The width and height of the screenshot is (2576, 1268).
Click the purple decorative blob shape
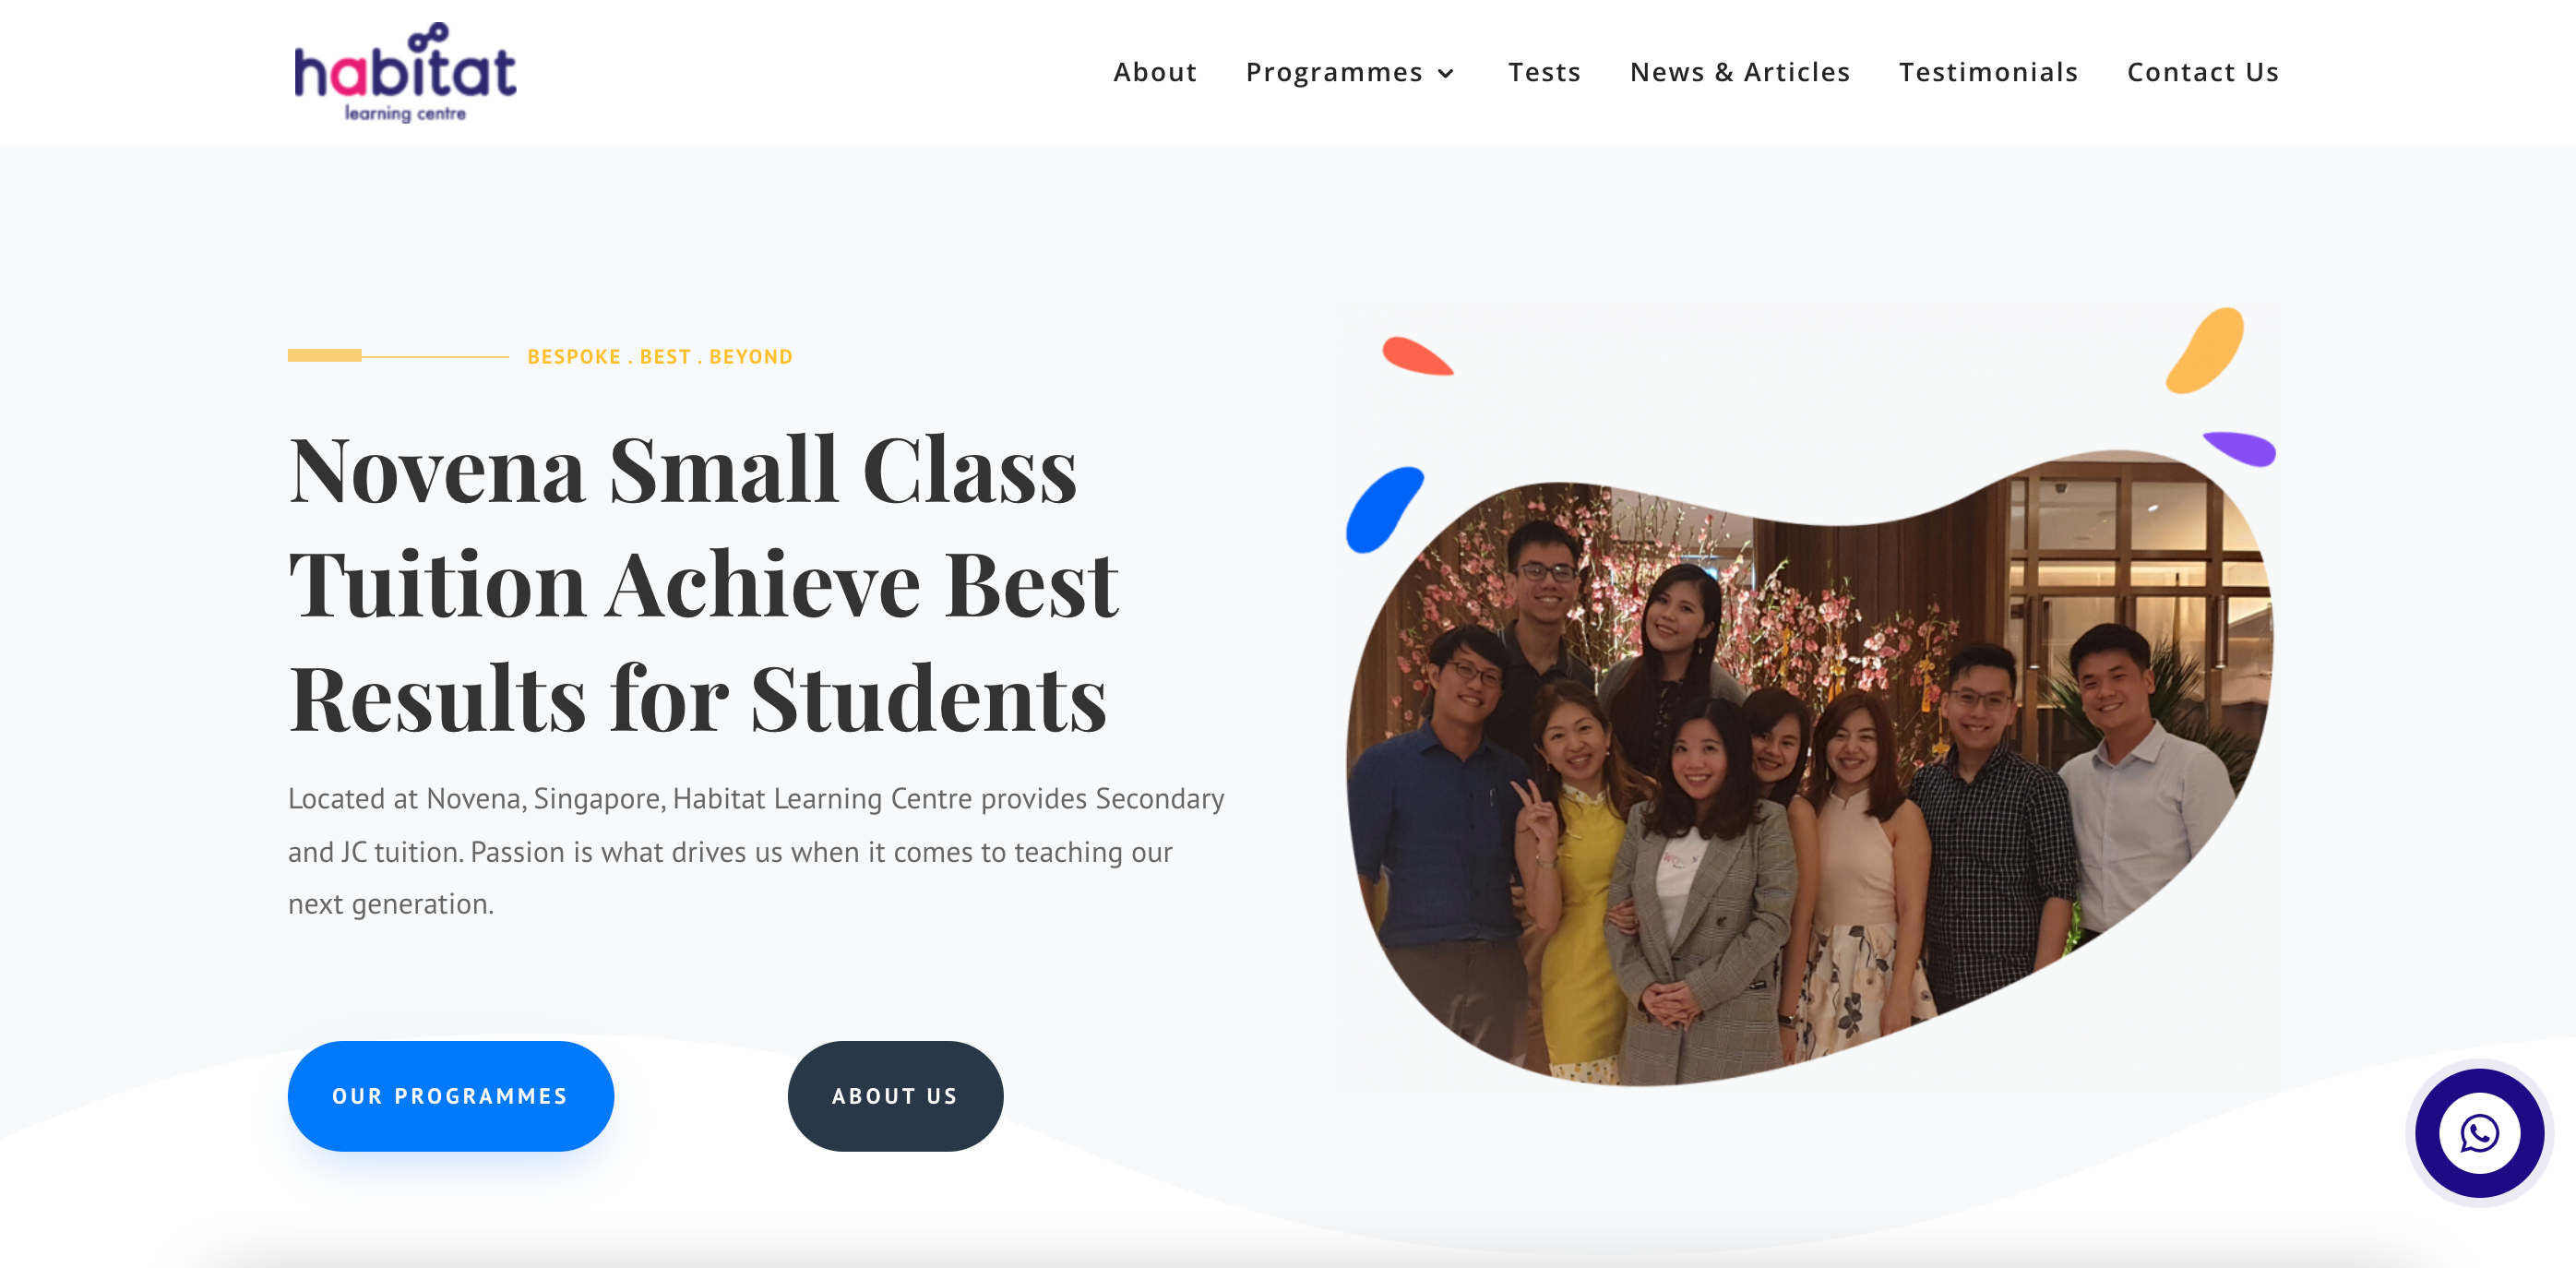coord(2240,448)
